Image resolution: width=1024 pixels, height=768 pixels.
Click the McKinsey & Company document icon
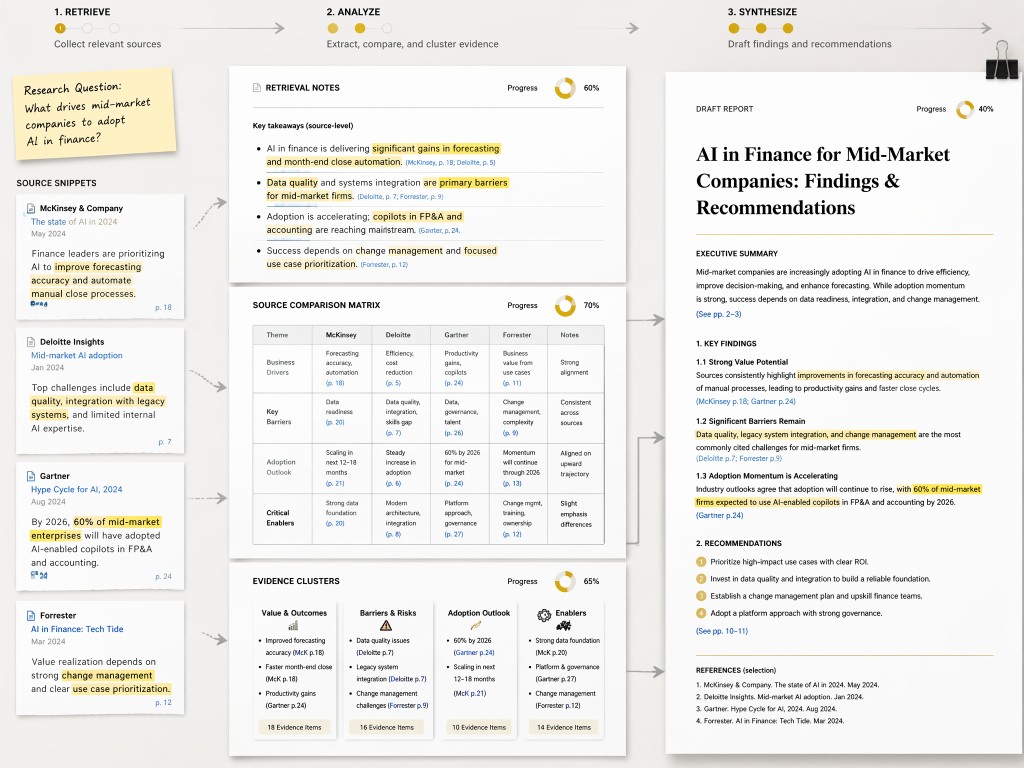coord(31,208)
